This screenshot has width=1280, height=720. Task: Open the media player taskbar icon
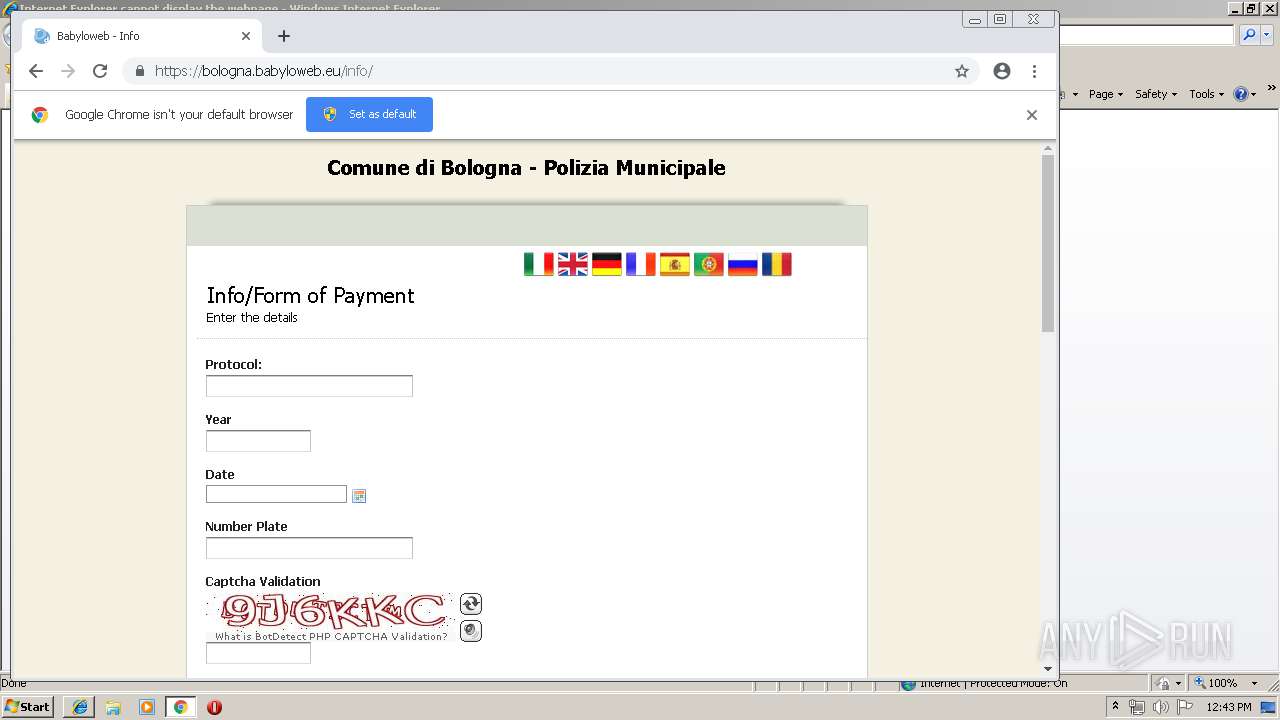[147, 707]
